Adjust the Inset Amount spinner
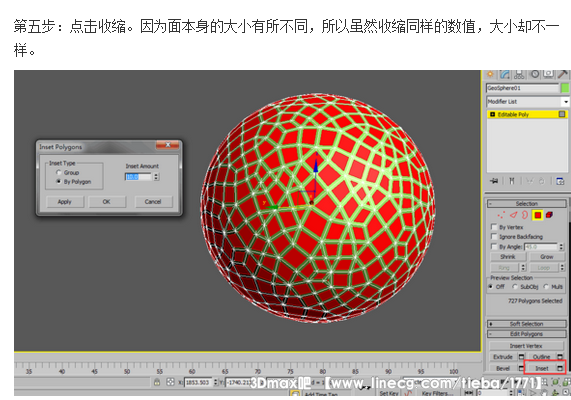 pos(156,177)
